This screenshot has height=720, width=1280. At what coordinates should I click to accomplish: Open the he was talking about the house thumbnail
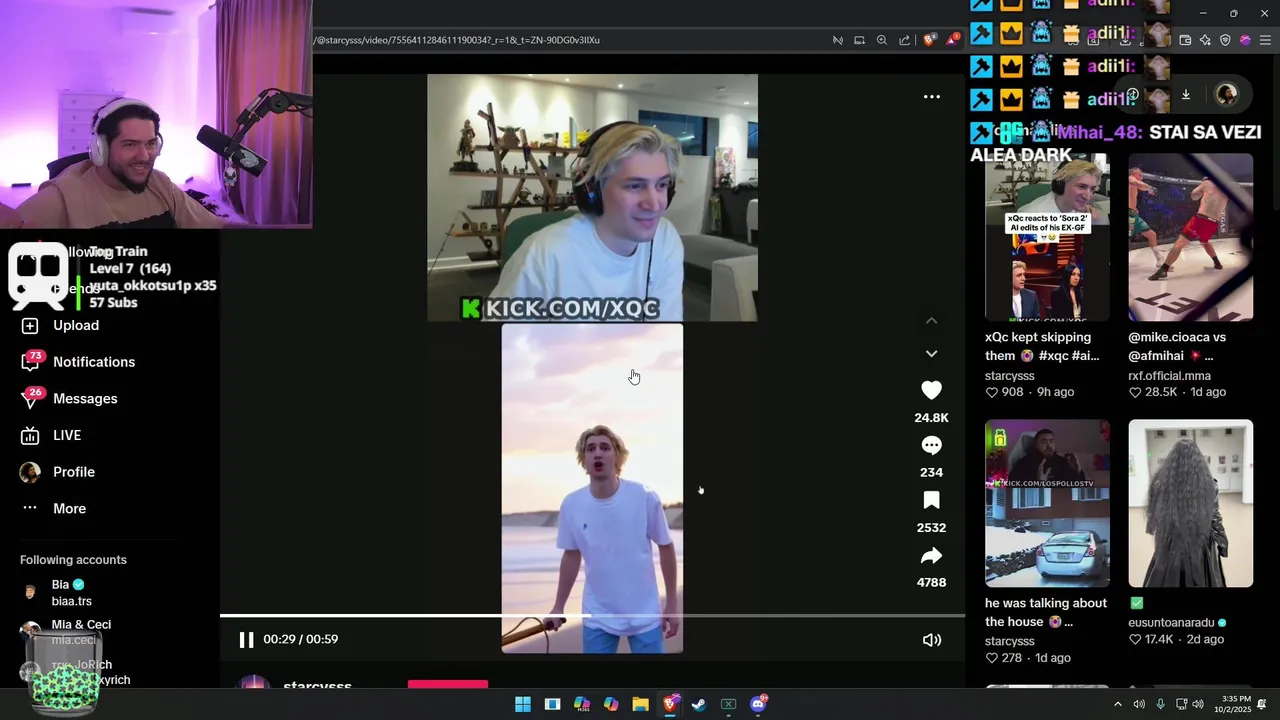pyautogui.click(x=1047, y=503)
